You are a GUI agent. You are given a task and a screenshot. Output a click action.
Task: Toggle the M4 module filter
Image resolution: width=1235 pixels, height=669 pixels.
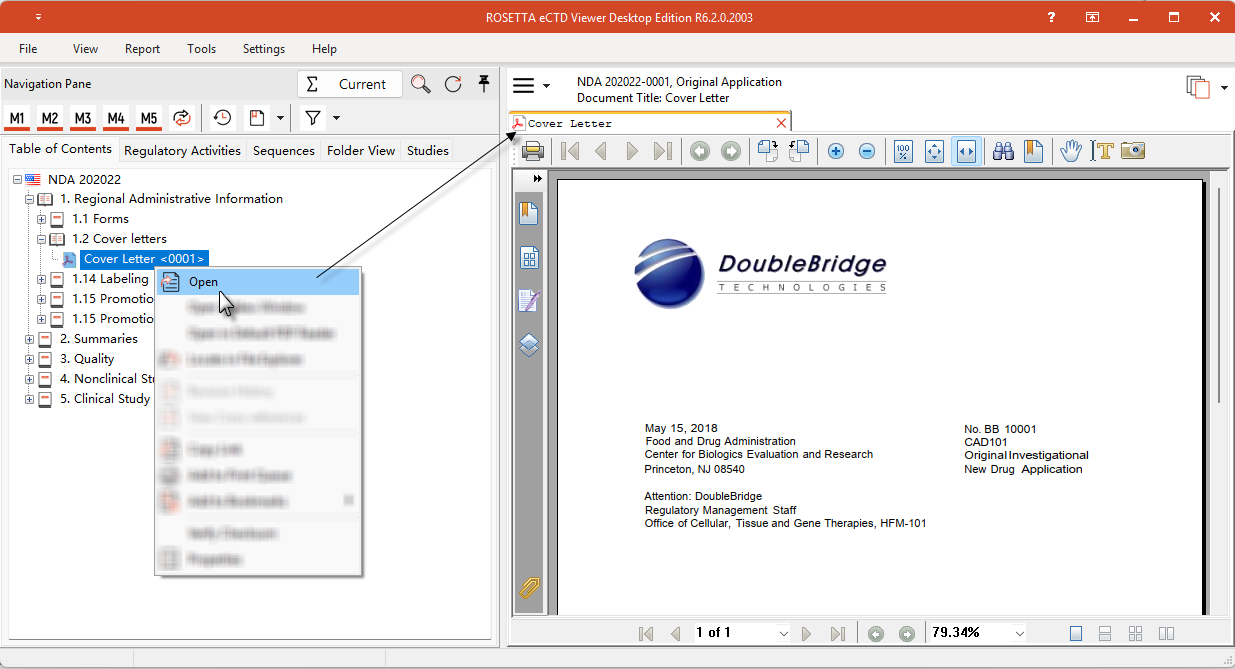pyautogui.click(x=116, y=118)
